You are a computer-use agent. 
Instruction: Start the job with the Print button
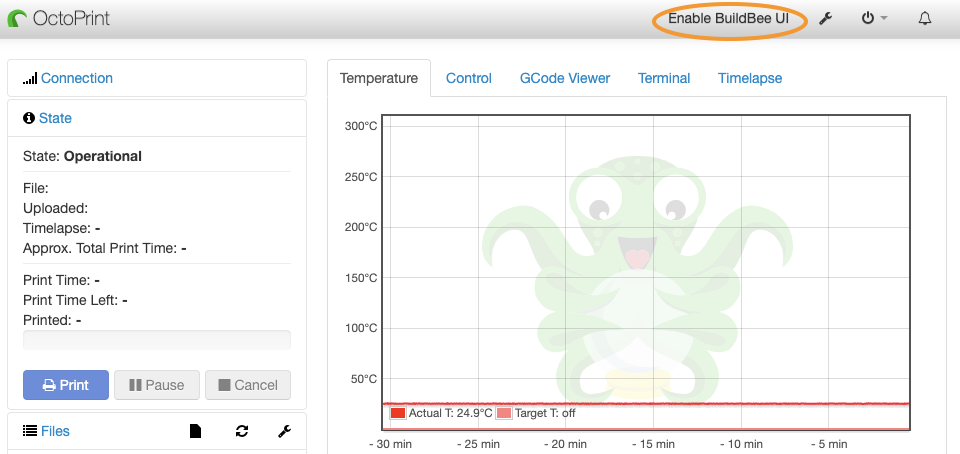(66, 385)
